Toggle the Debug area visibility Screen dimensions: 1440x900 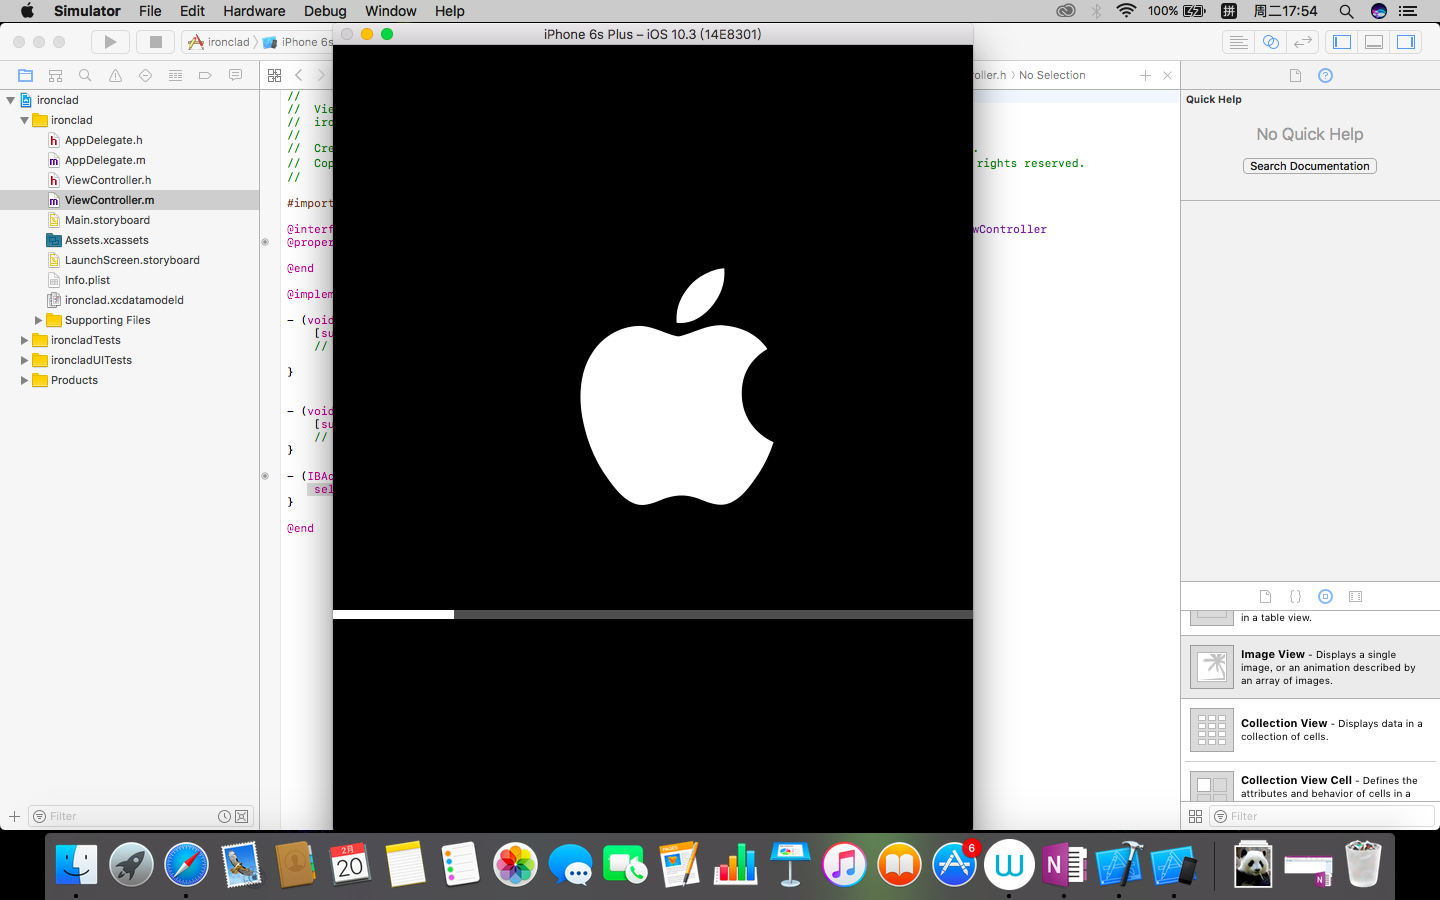1374,42
